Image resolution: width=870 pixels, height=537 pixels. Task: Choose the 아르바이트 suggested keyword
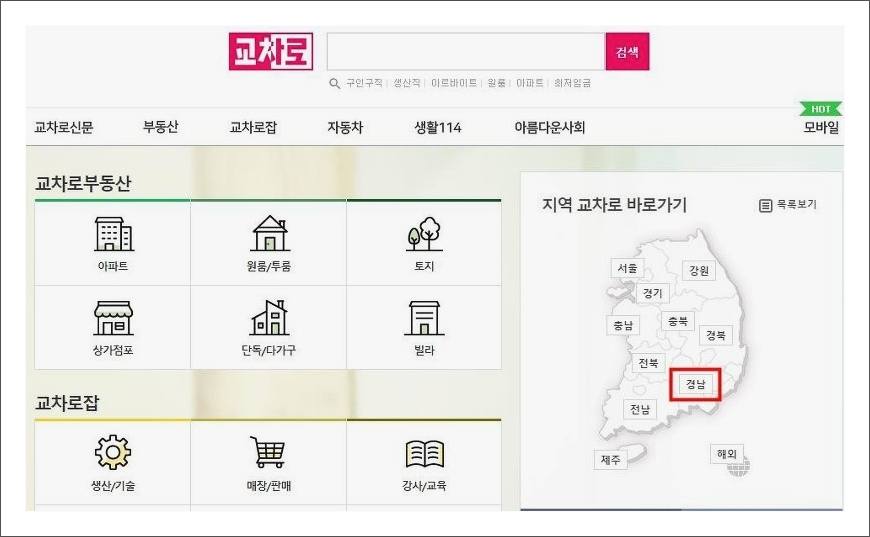(x=454, y=83)
